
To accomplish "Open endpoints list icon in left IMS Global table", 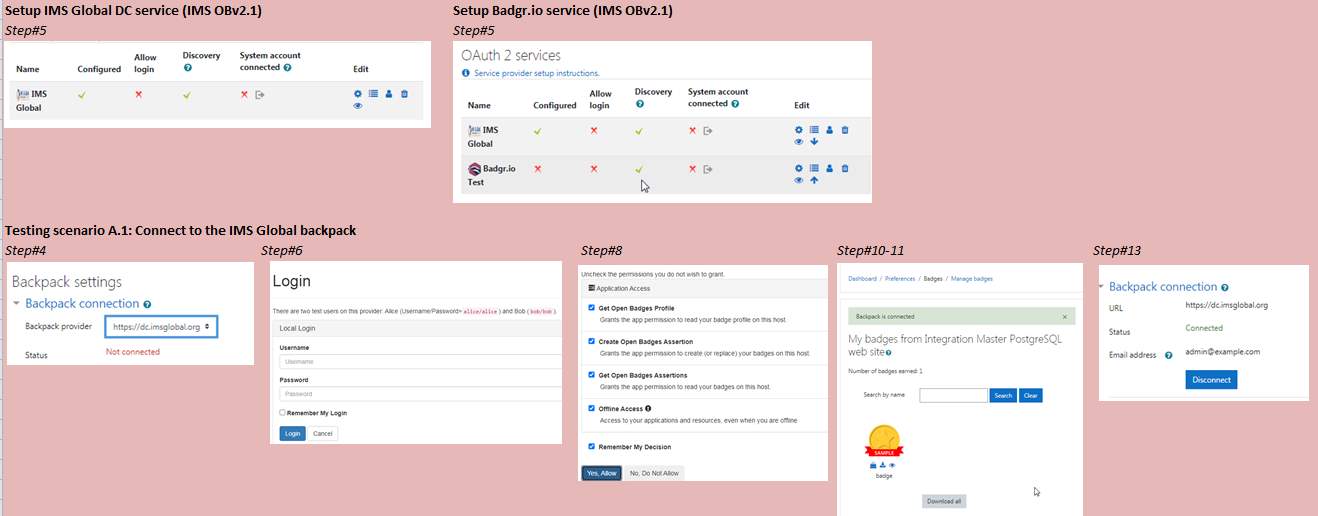I will [x=373, y=94].
